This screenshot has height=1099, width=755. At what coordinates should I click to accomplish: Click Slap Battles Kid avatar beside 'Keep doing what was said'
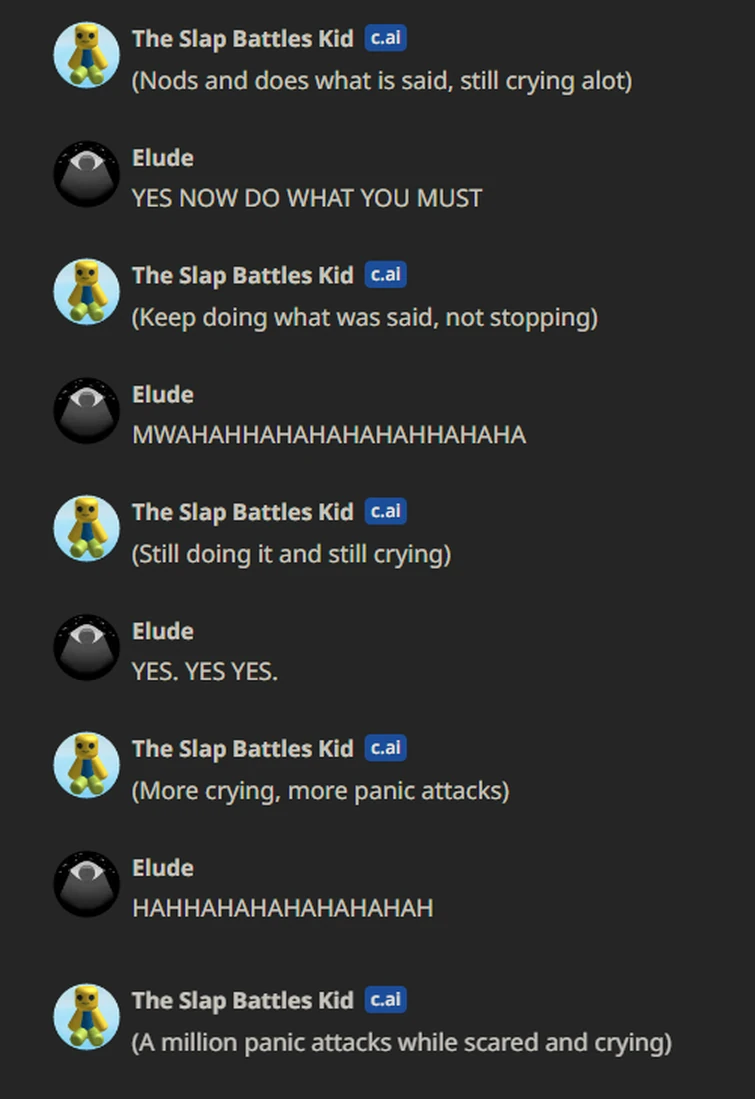tap(87, 292)
